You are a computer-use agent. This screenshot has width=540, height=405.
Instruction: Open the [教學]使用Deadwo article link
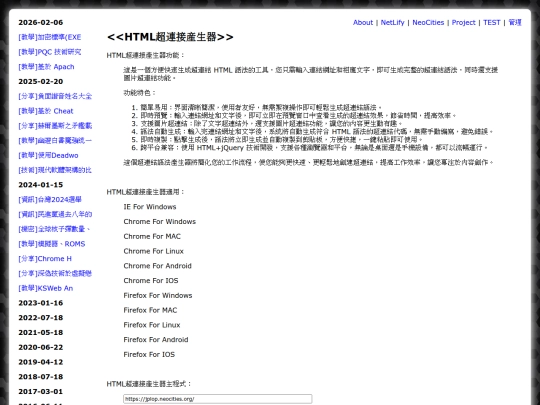(48, 155)
